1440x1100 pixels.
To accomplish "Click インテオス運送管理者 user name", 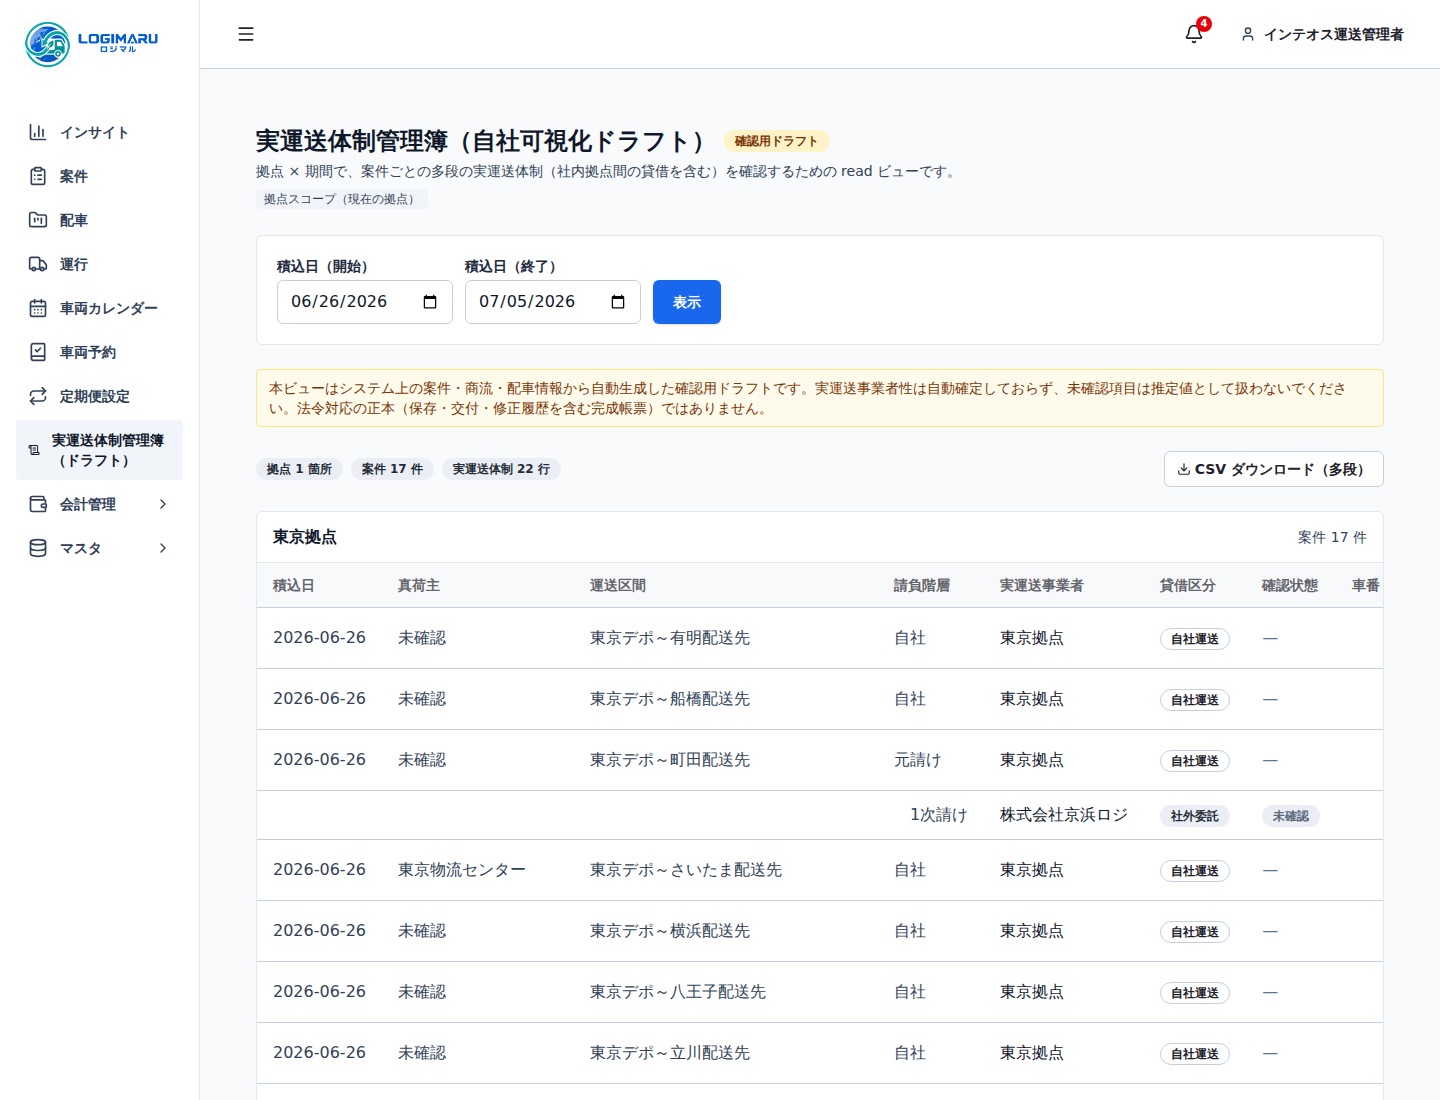I will coord(1334,34).
